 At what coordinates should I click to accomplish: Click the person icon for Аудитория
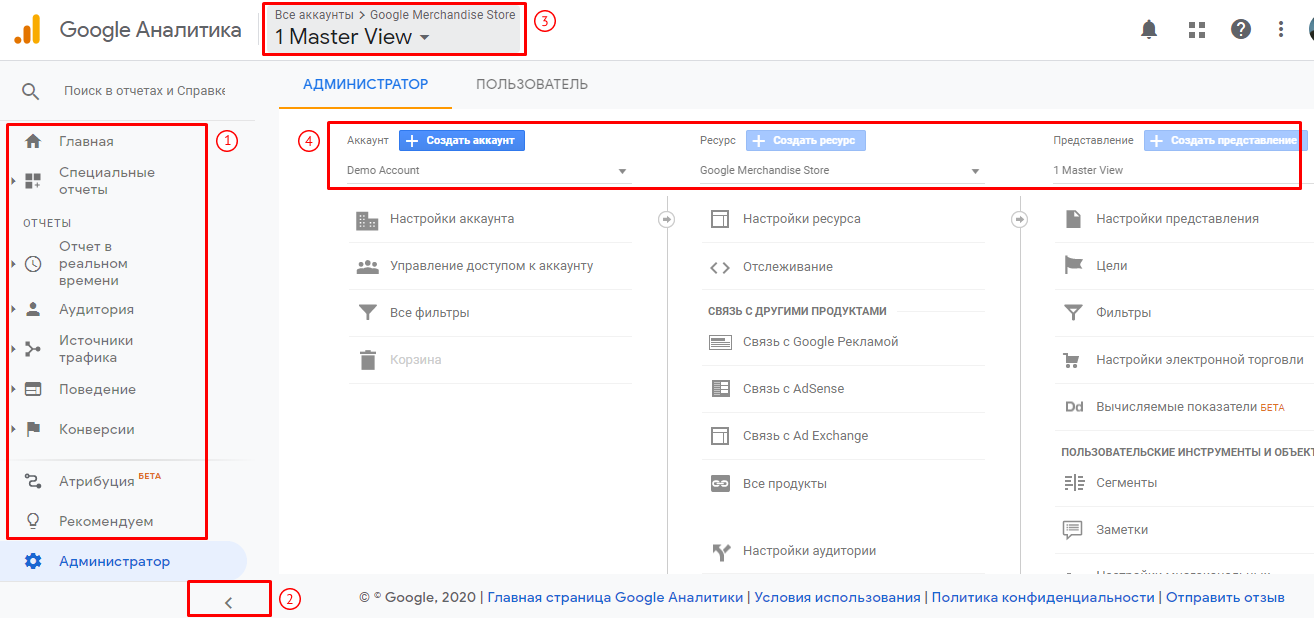coord(33,309)
